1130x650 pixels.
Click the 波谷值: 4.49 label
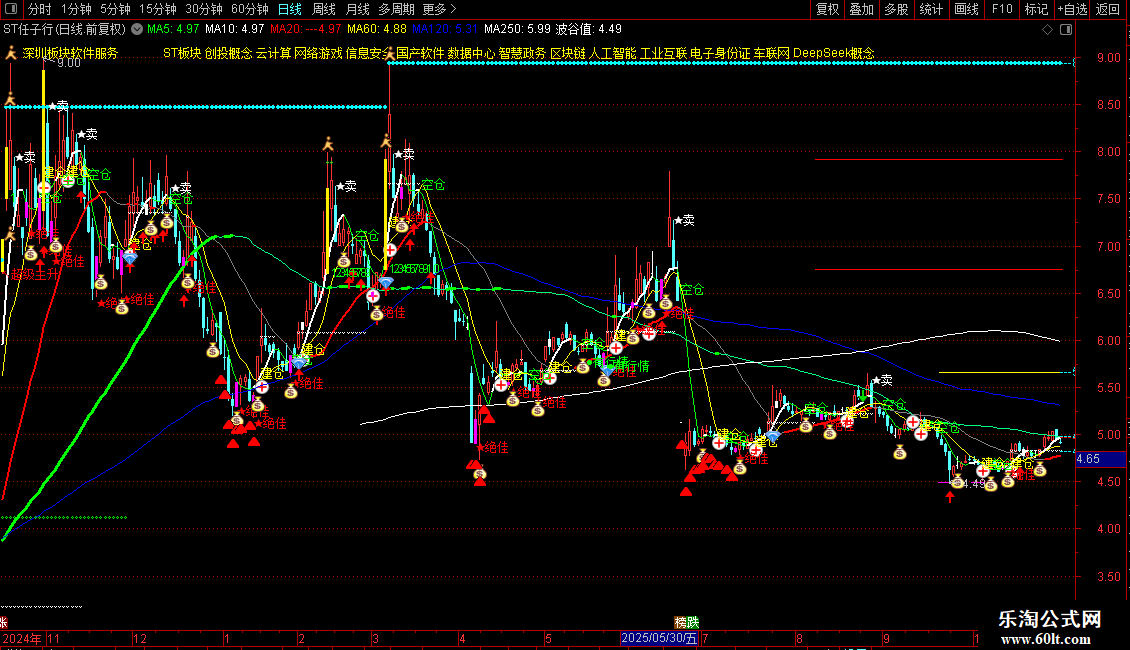coord(588,30)
